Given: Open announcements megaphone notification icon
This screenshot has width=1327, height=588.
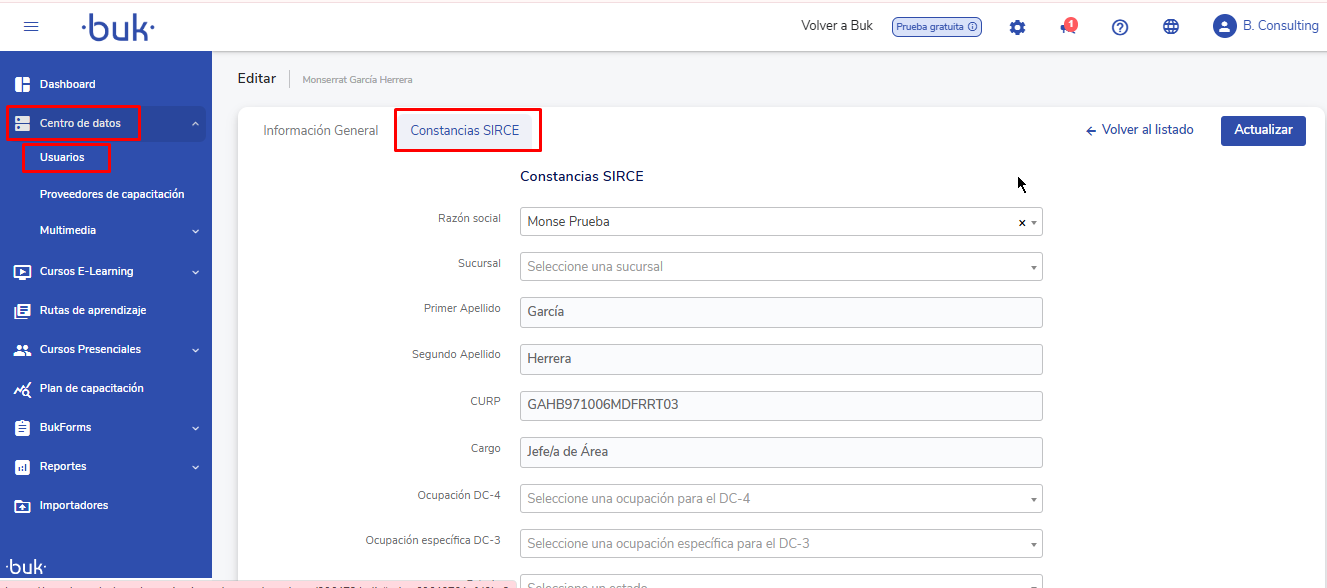Looking at the screenshot, I should pos(1068,27).
